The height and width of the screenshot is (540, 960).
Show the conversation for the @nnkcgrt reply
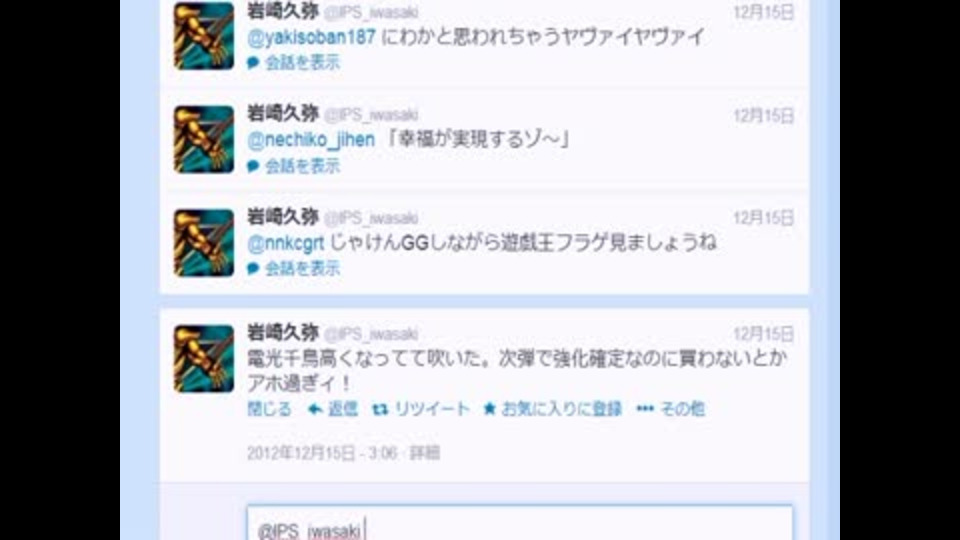click(293, 268)
